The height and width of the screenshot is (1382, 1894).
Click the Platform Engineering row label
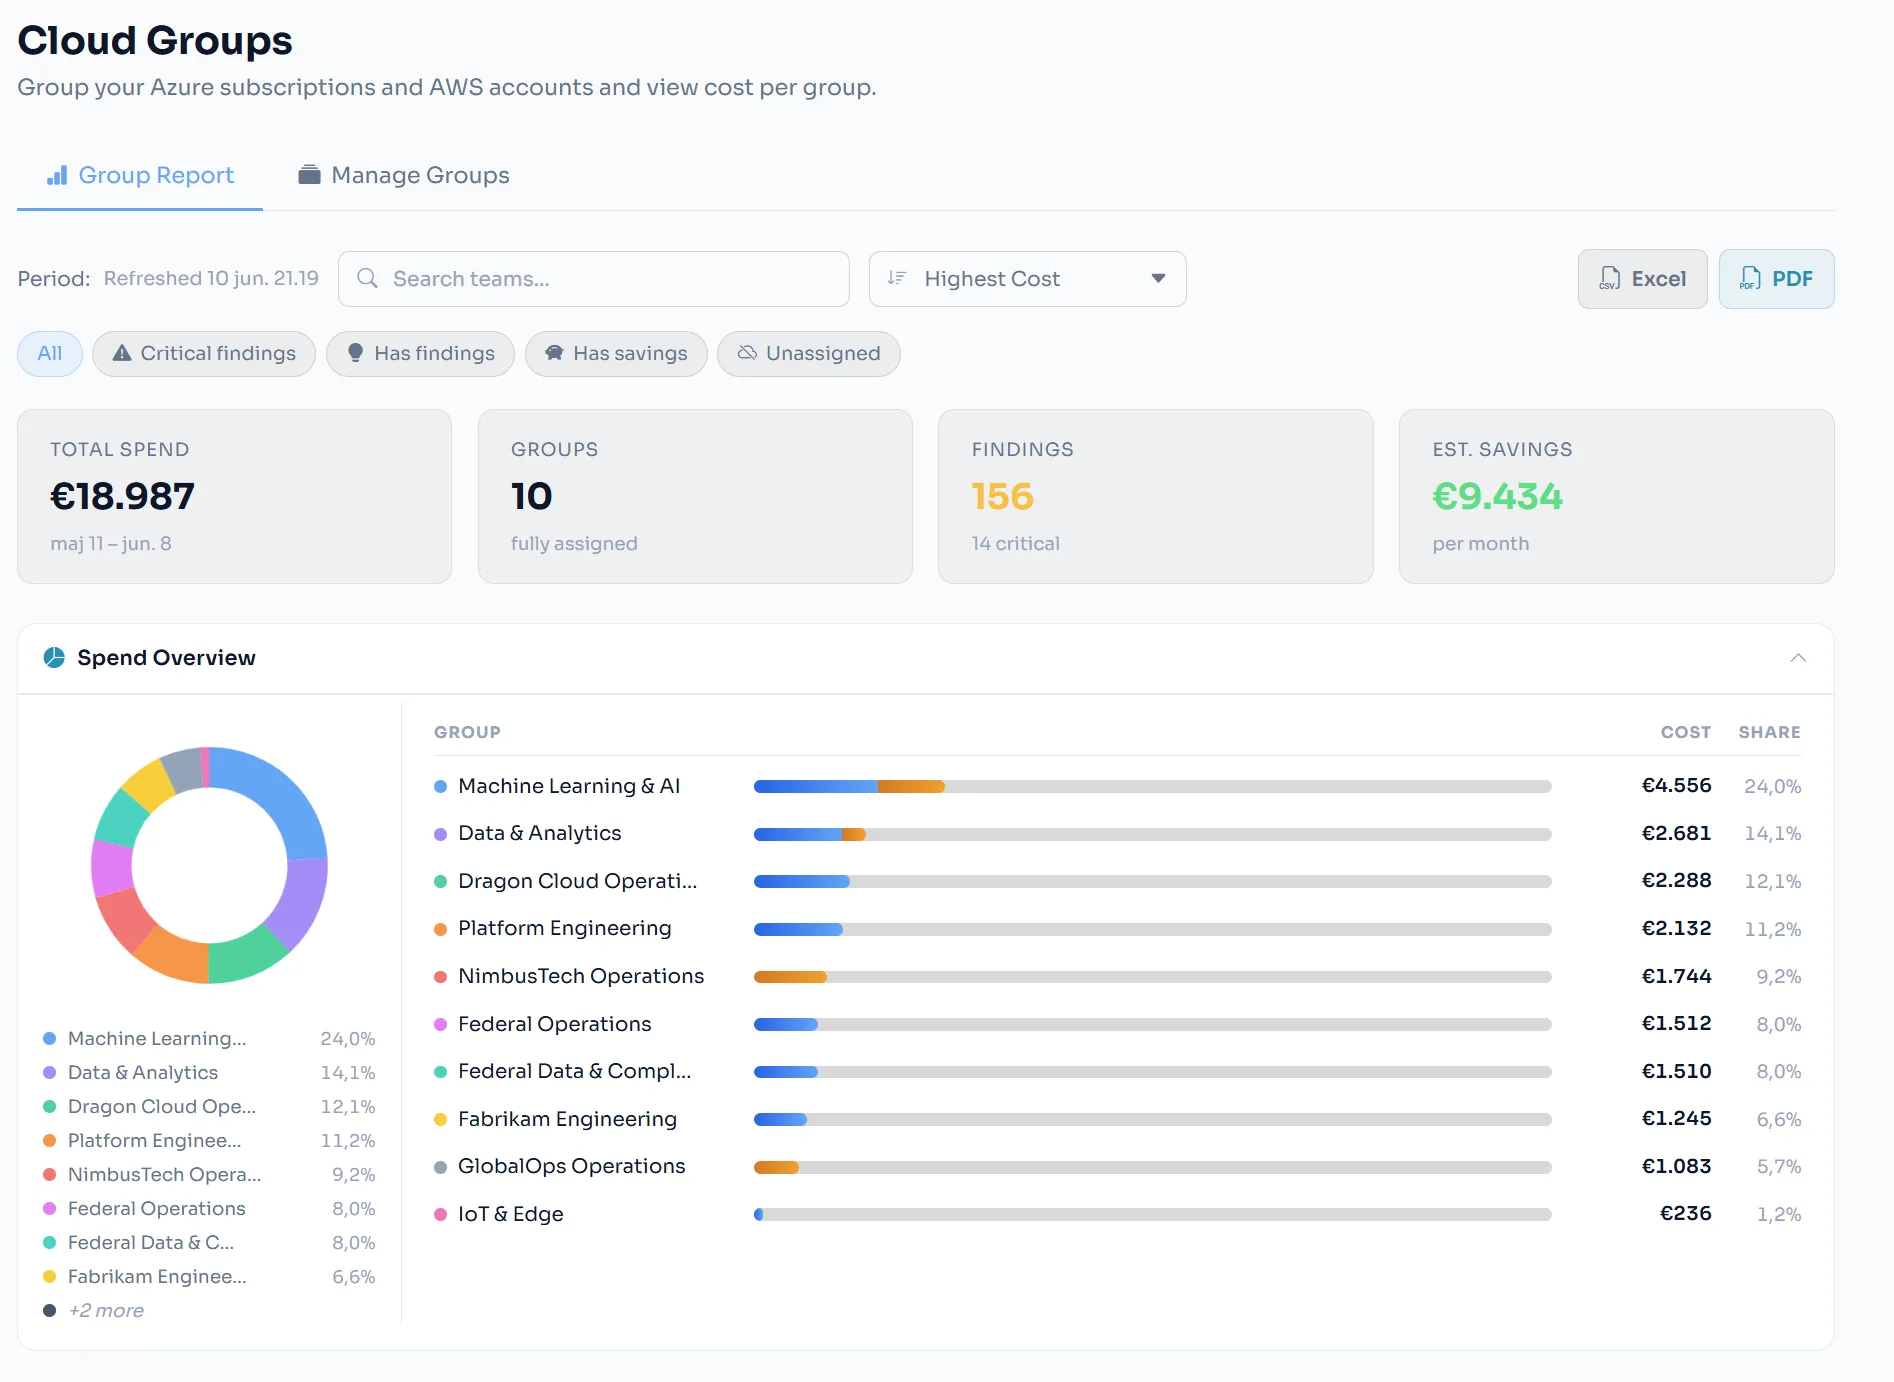pyautogui.click(x=564, y=928)
